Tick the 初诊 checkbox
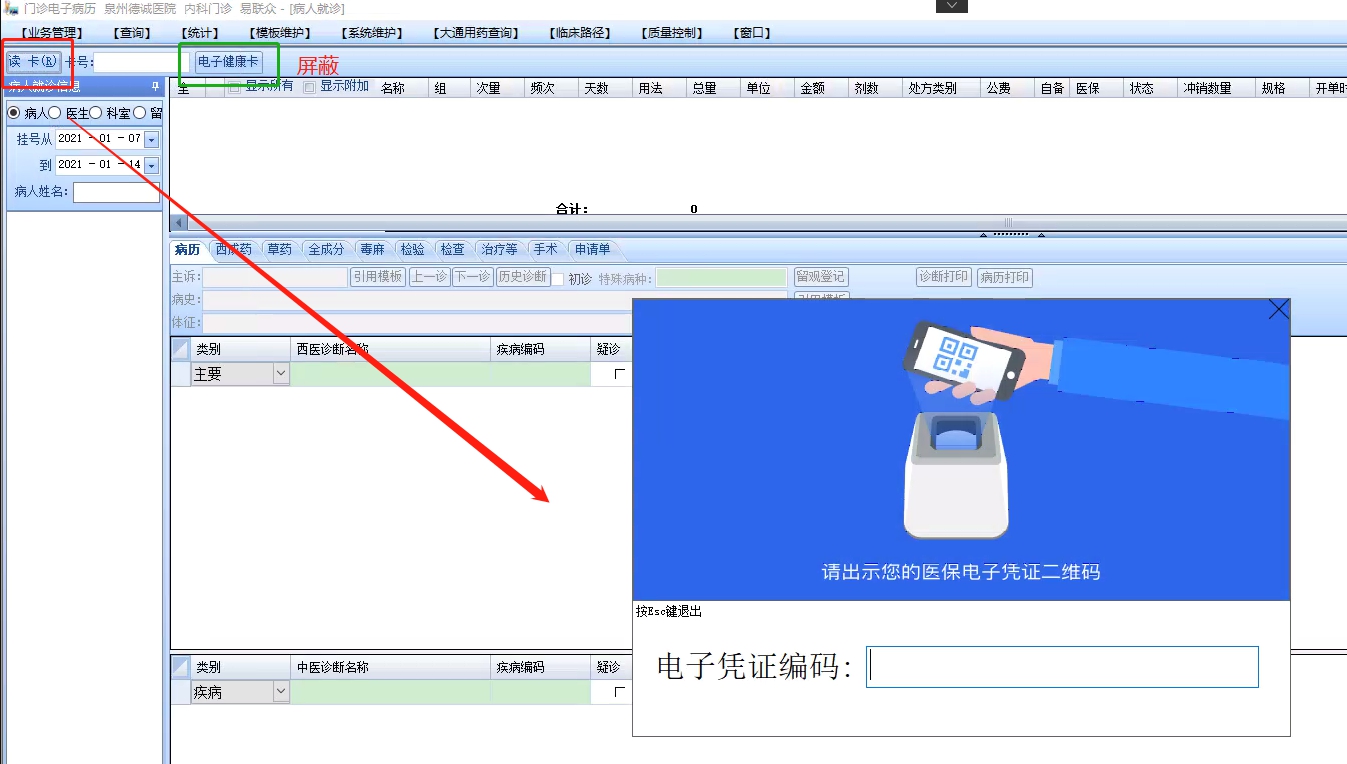 point(558,279)
